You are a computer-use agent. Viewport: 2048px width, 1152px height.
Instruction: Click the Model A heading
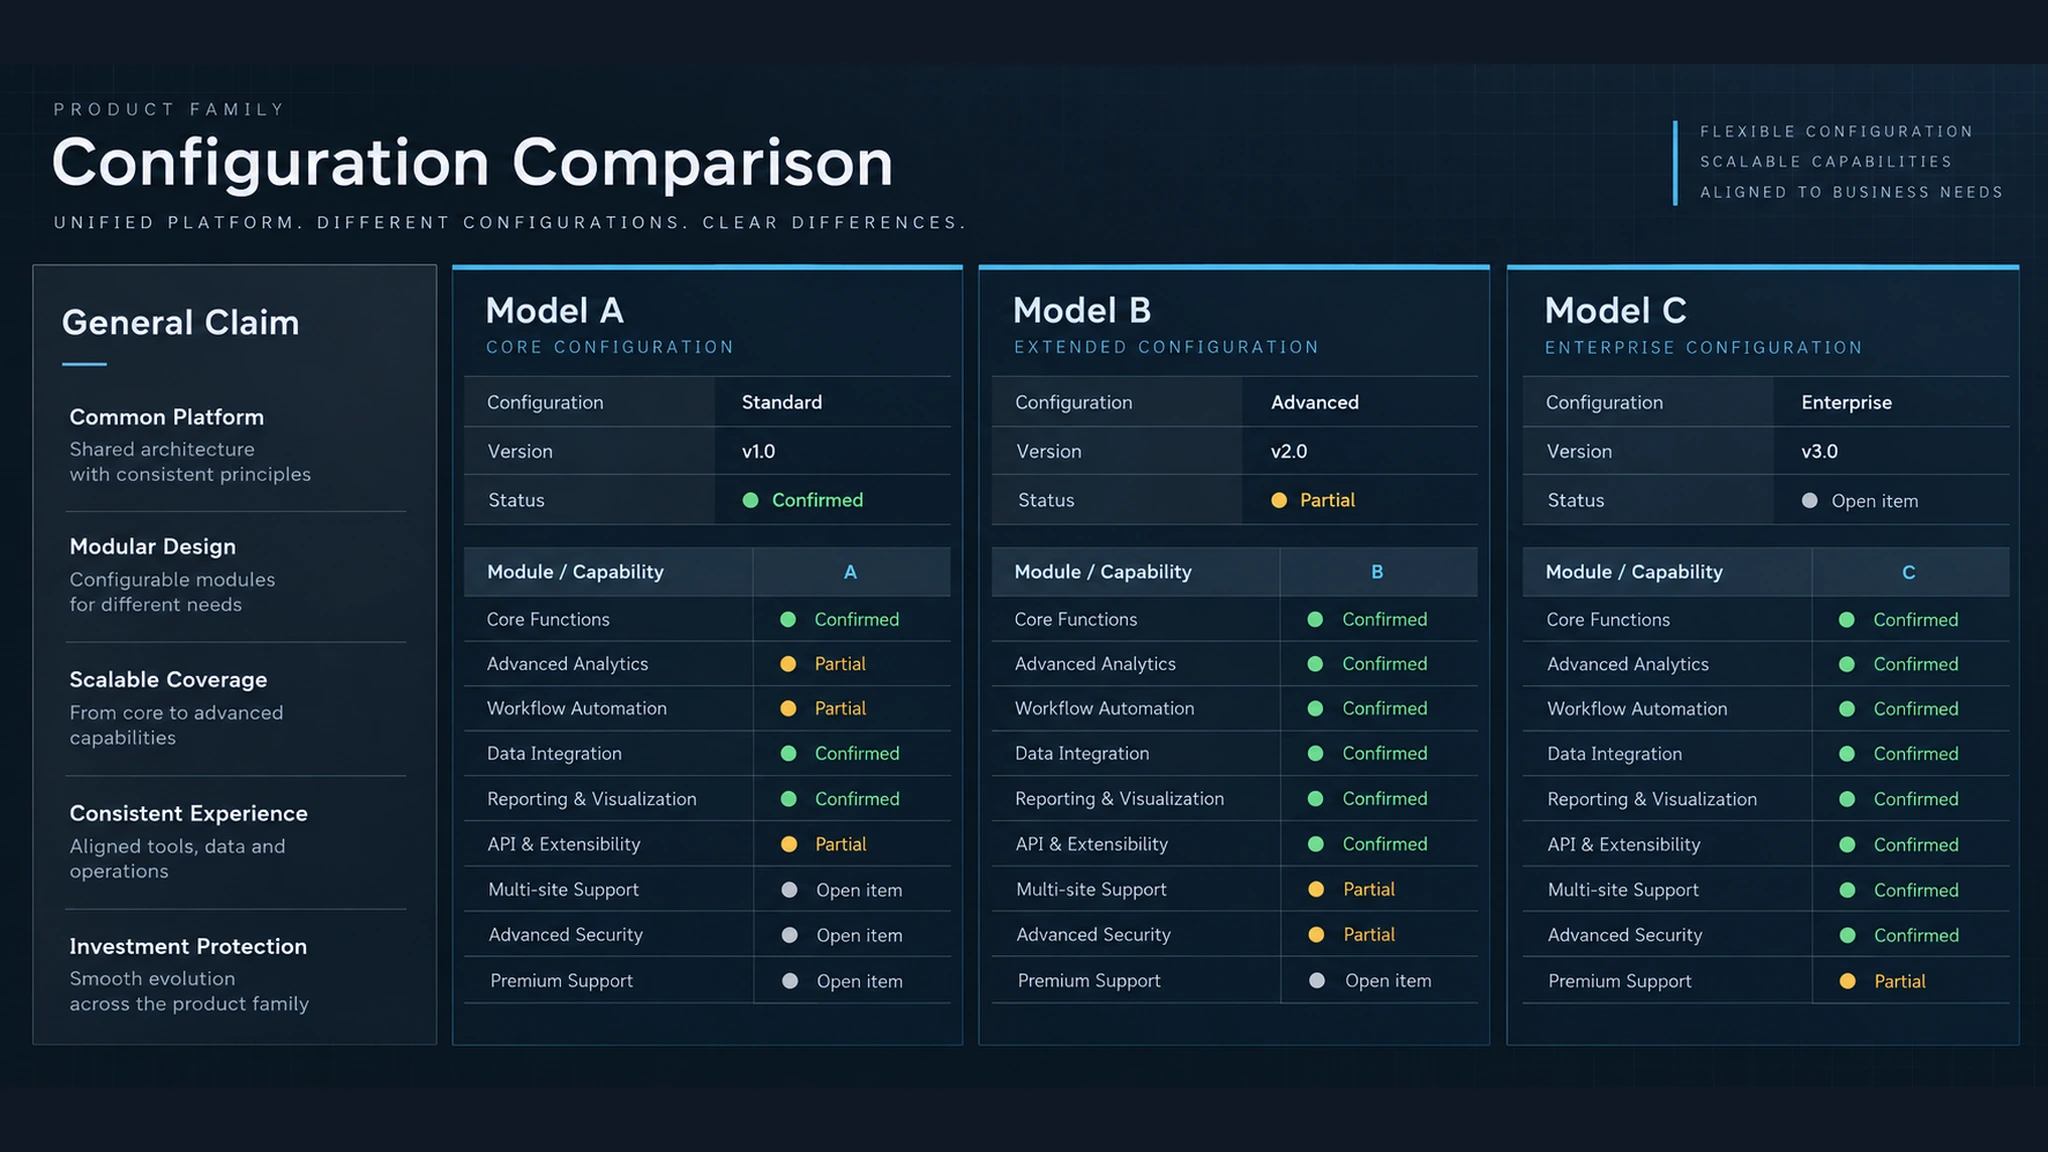tap(554, 311)
